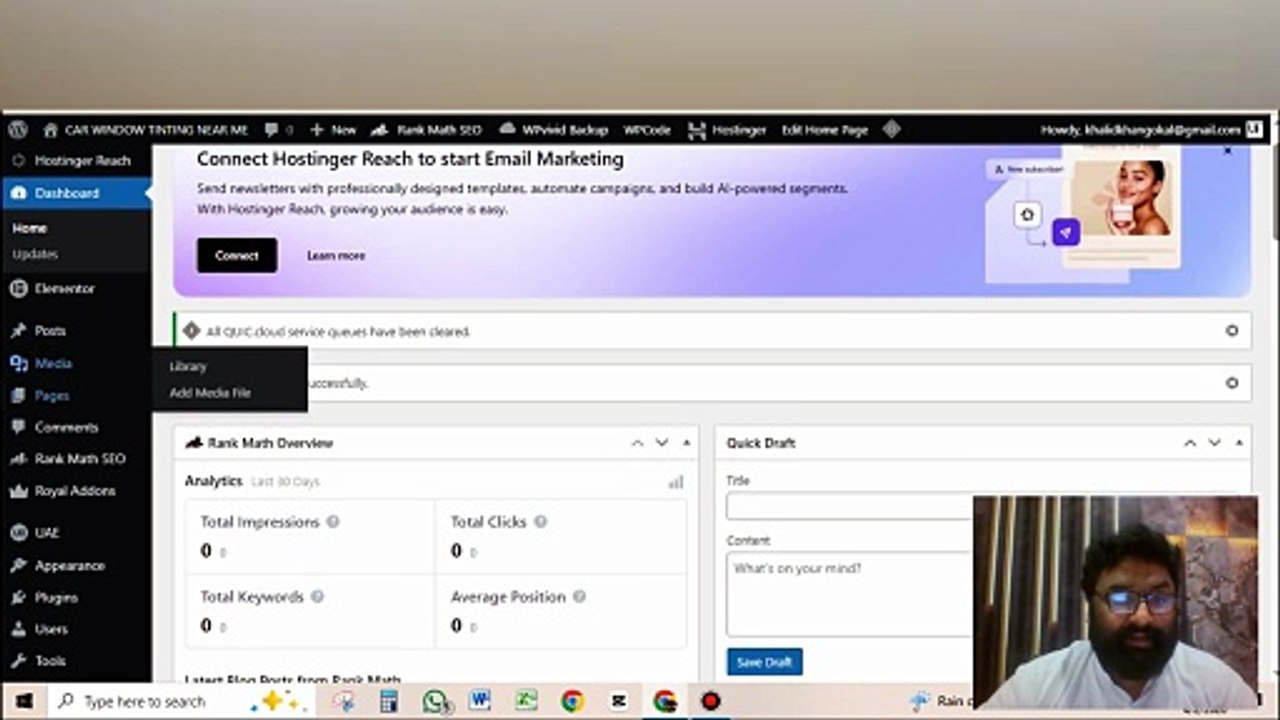Open WPCode in admin bar

pyautogui.click(x=647, y=130)
